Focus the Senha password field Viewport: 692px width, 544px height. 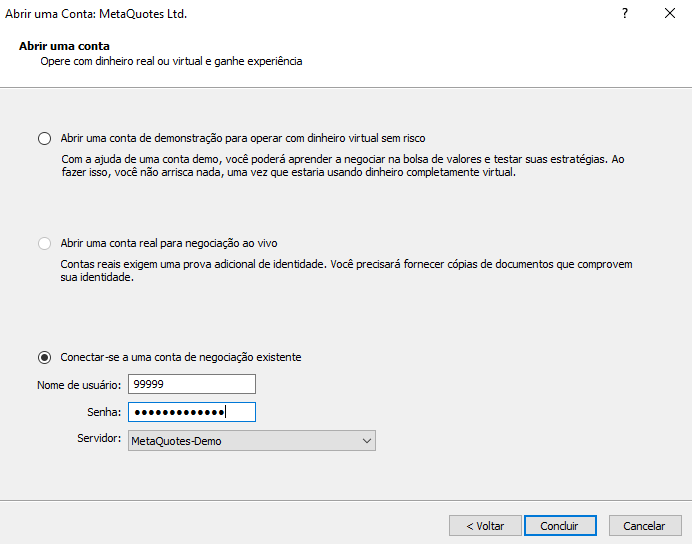(192, 412)
